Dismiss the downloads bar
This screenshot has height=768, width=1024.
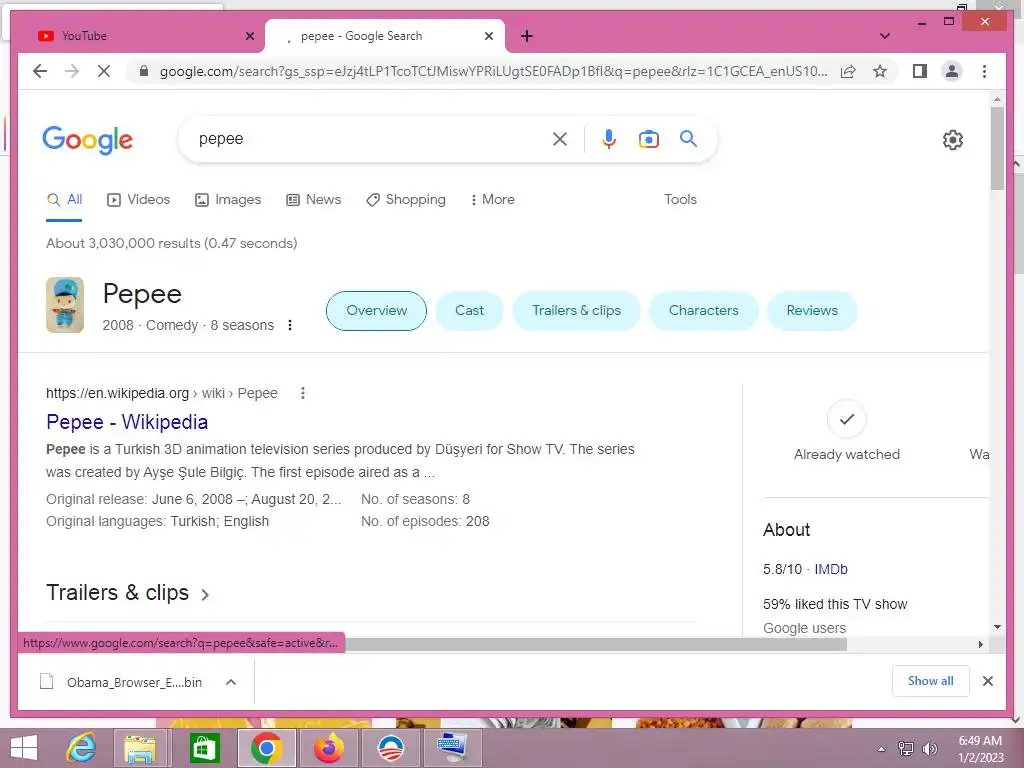pos(988,681)
